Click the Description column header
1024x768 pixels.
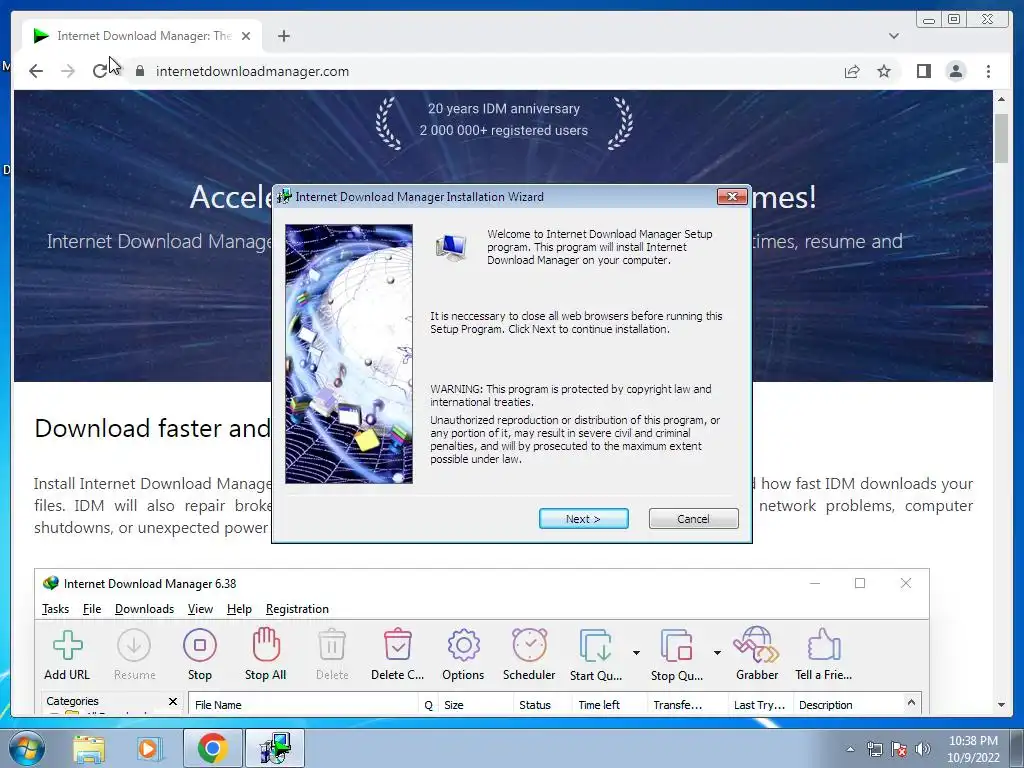(848, 705)
